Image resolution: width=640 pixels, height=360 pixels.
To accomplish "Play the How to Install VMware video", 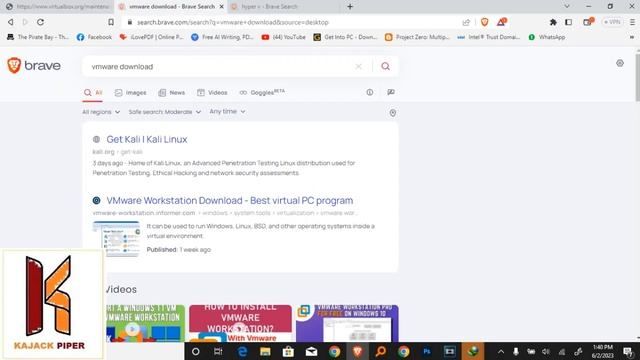I will click(x=240, y=323).
